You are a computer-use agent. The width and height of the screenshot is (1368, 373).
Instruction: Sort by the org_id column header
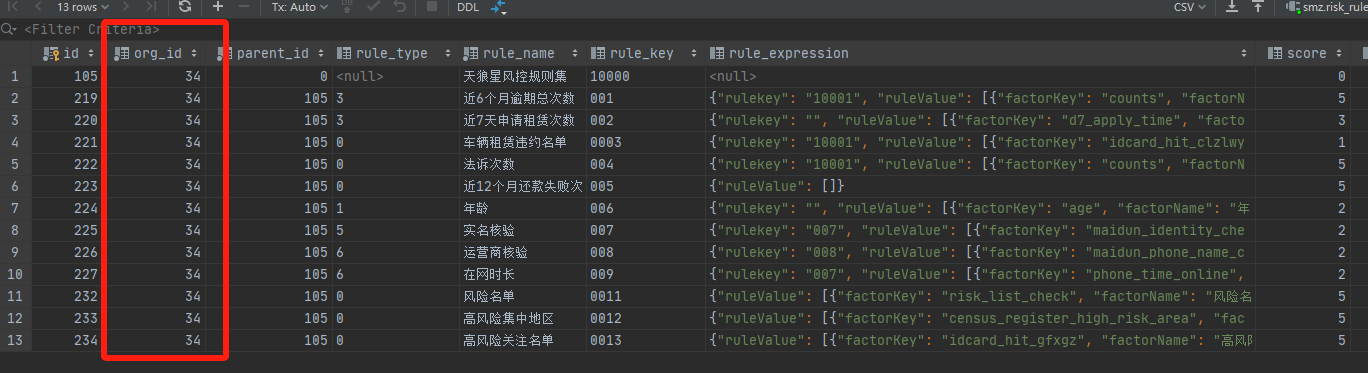coord(154,53)
